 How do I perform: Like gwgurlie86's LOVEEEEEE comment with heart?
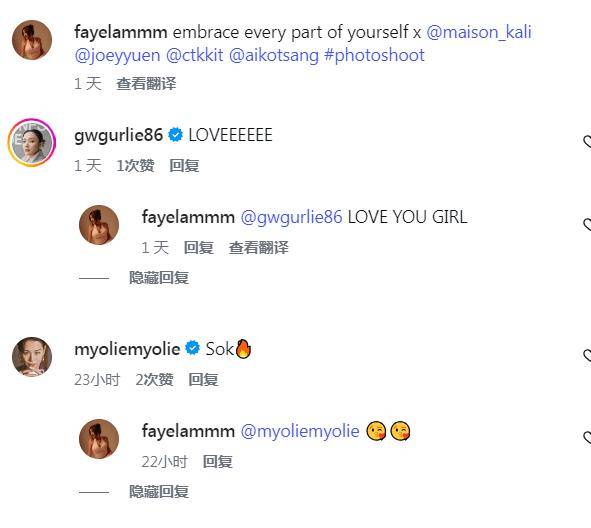pyautogui.click(x=587, y=142)
